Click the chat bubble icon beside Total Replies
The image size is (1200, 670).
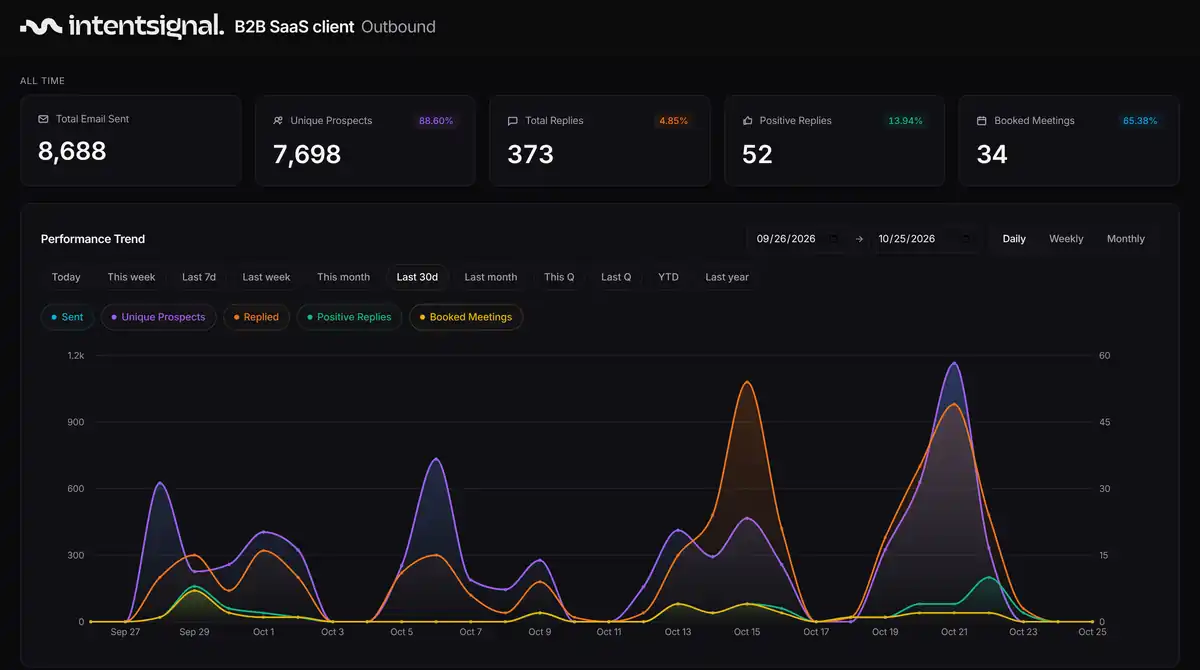[512, 121]
